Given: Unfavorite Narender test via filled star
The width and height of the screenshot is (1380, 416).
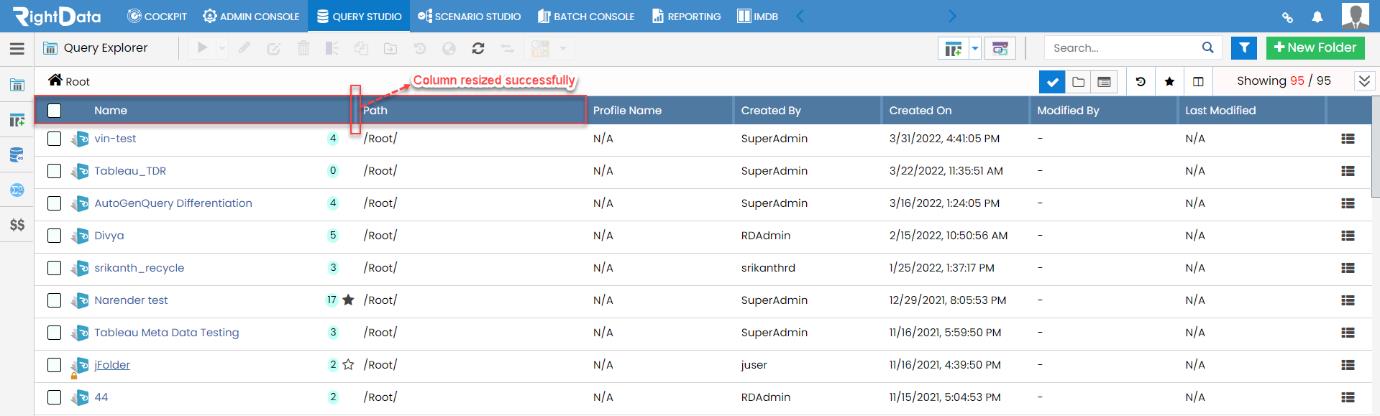Looking at the screenshot, I should tap(348, 300).
